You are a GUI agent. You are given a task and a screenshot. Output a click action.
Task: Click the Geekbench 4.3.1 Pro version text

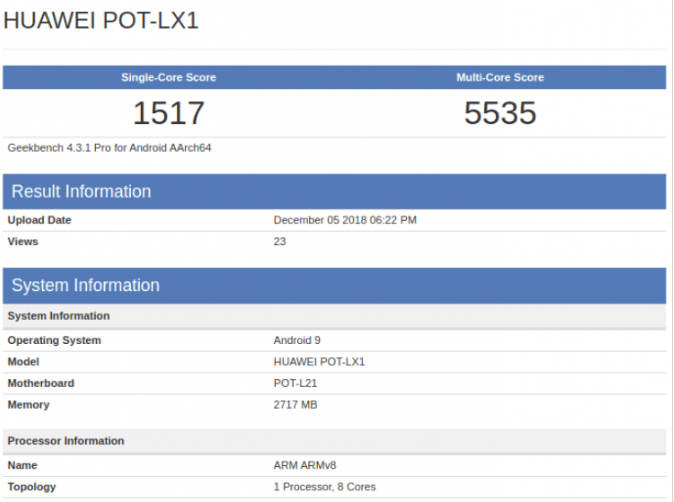[x=109, y=148]
